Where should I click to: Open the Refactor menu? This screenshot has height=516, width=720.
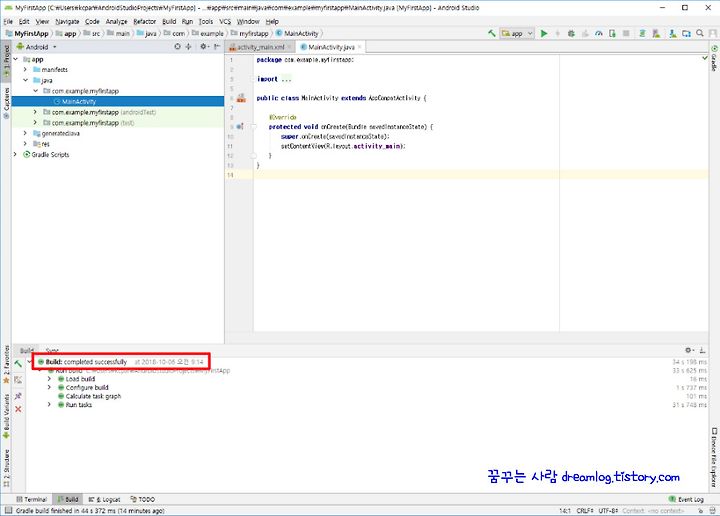(145, 21)
